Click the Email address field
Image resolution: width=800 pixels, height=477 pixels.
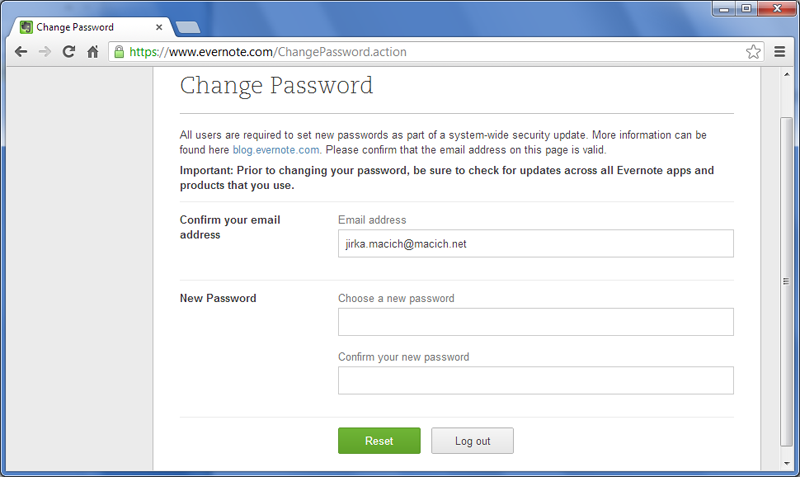coord(536,243)
